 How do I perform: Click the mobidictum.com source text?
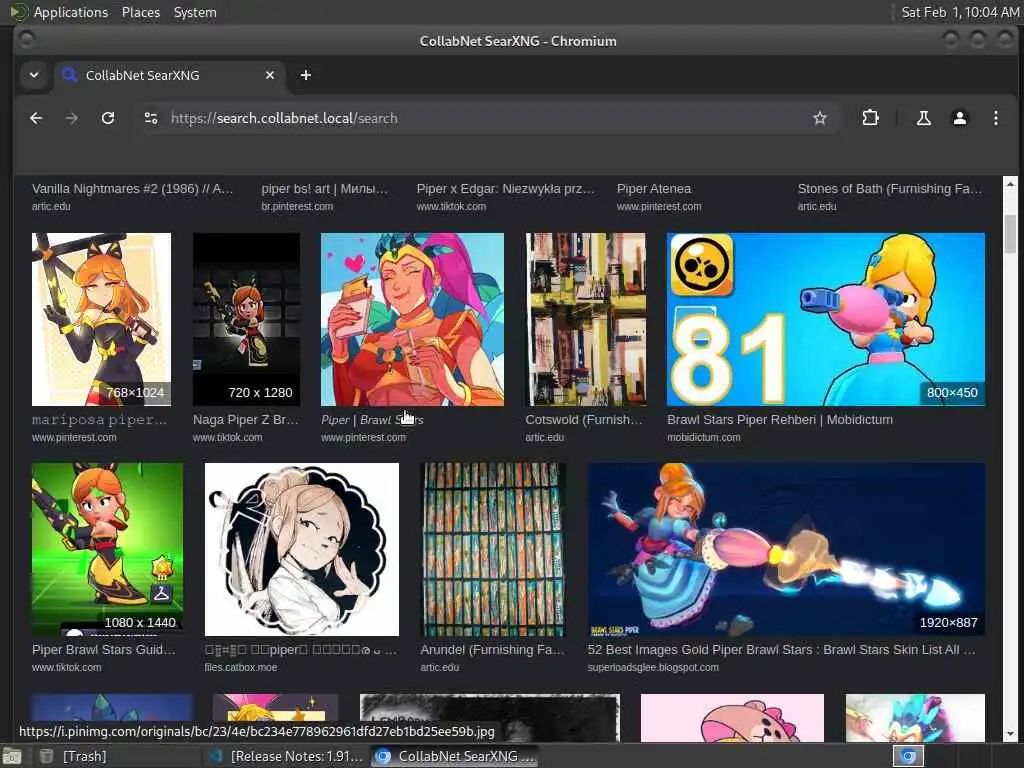pyautogui.click(x=703, y=438)
